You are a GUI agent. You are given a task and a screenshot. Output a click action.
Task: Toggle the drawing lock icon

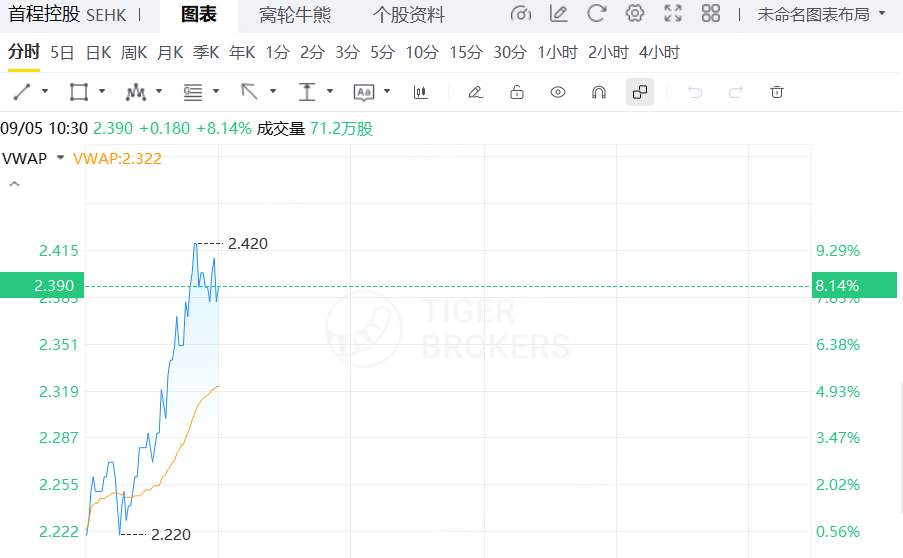[517, 92]
